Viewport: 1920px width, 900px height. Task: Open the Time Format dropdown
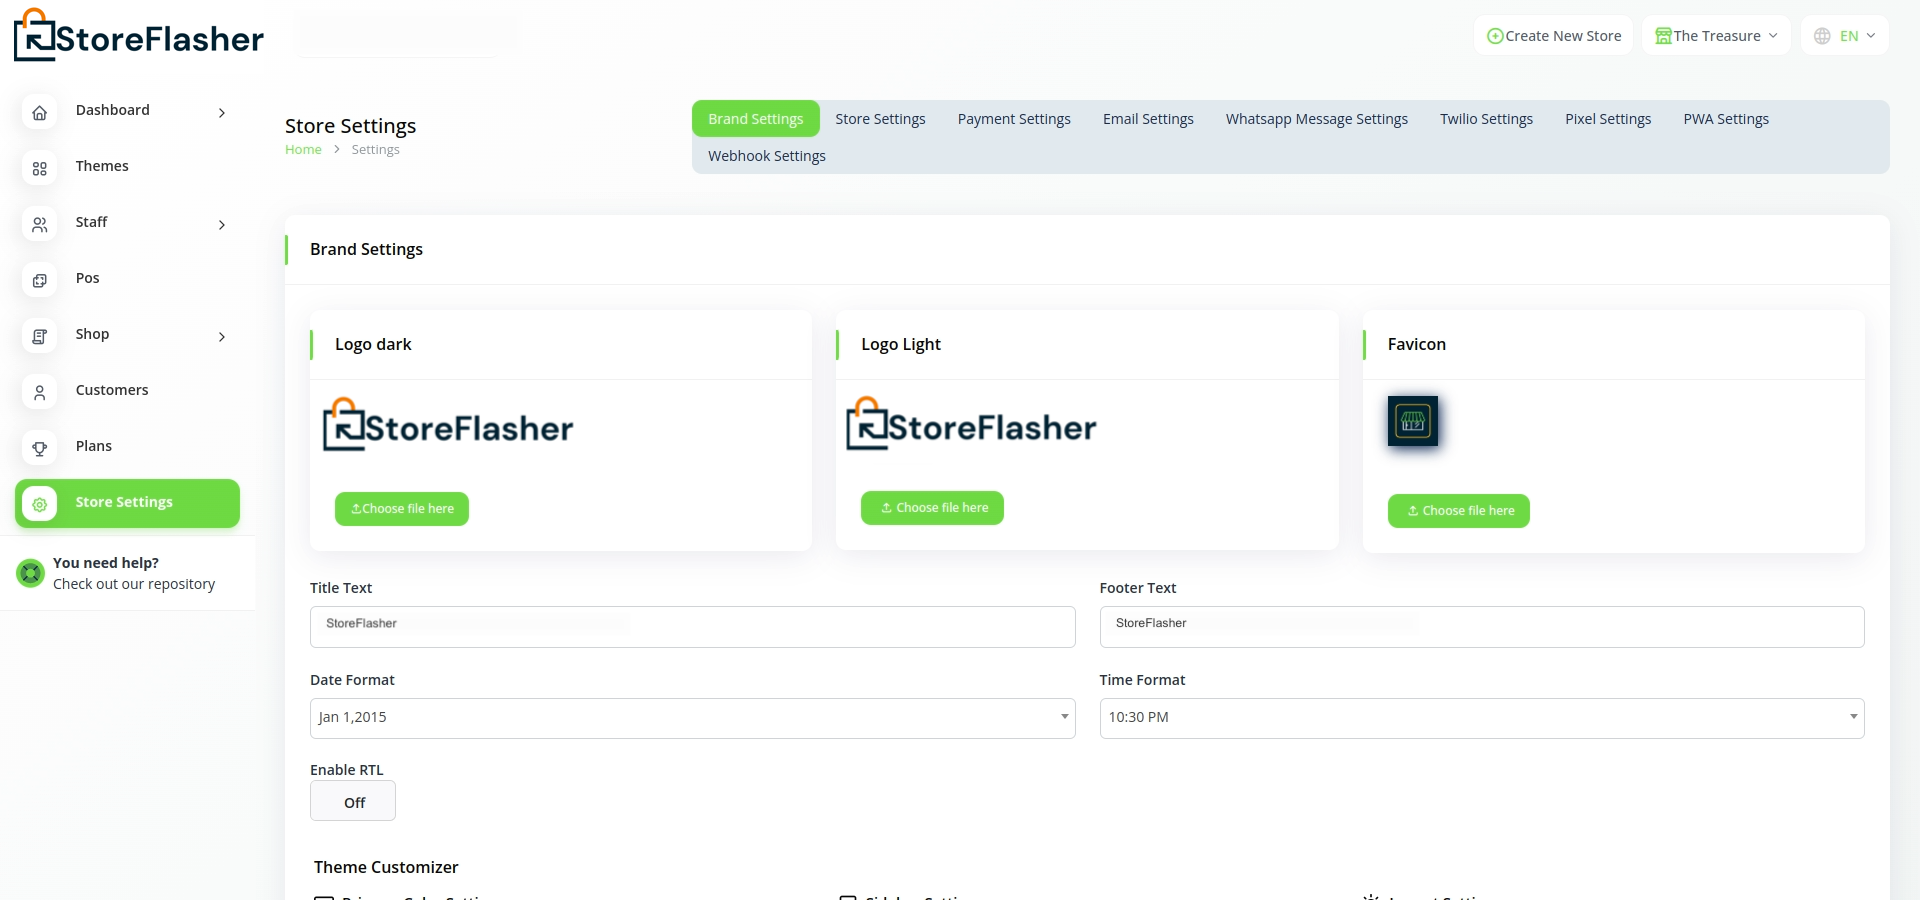[x=1481, y=718]
